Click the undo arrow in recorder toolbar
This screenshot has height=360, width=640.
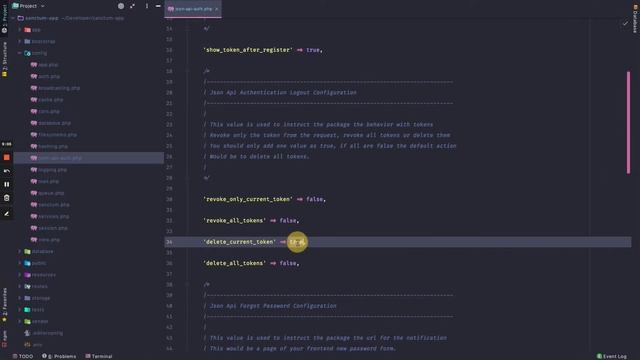tap(7, 171)
